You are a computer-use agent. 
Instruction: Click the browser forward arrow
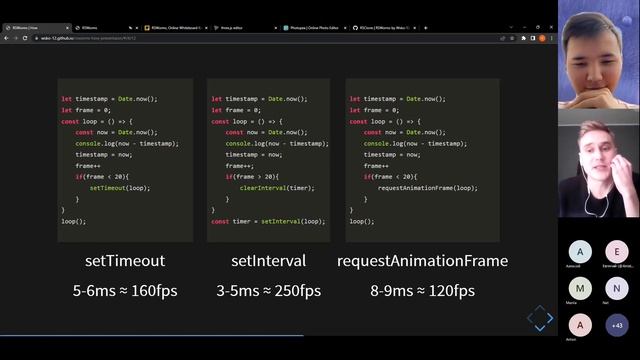(16, 38)
